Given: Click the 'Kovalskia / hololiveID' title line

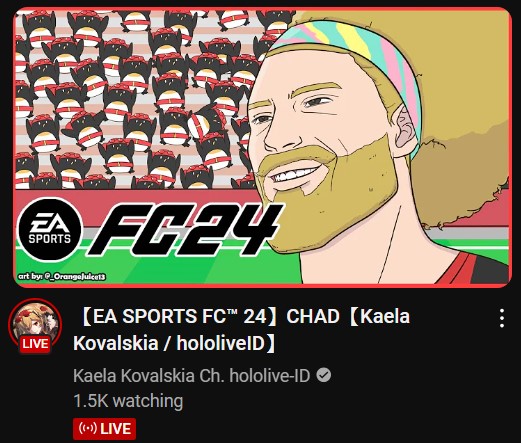Looking at the screenshot, I should (175, 343).
